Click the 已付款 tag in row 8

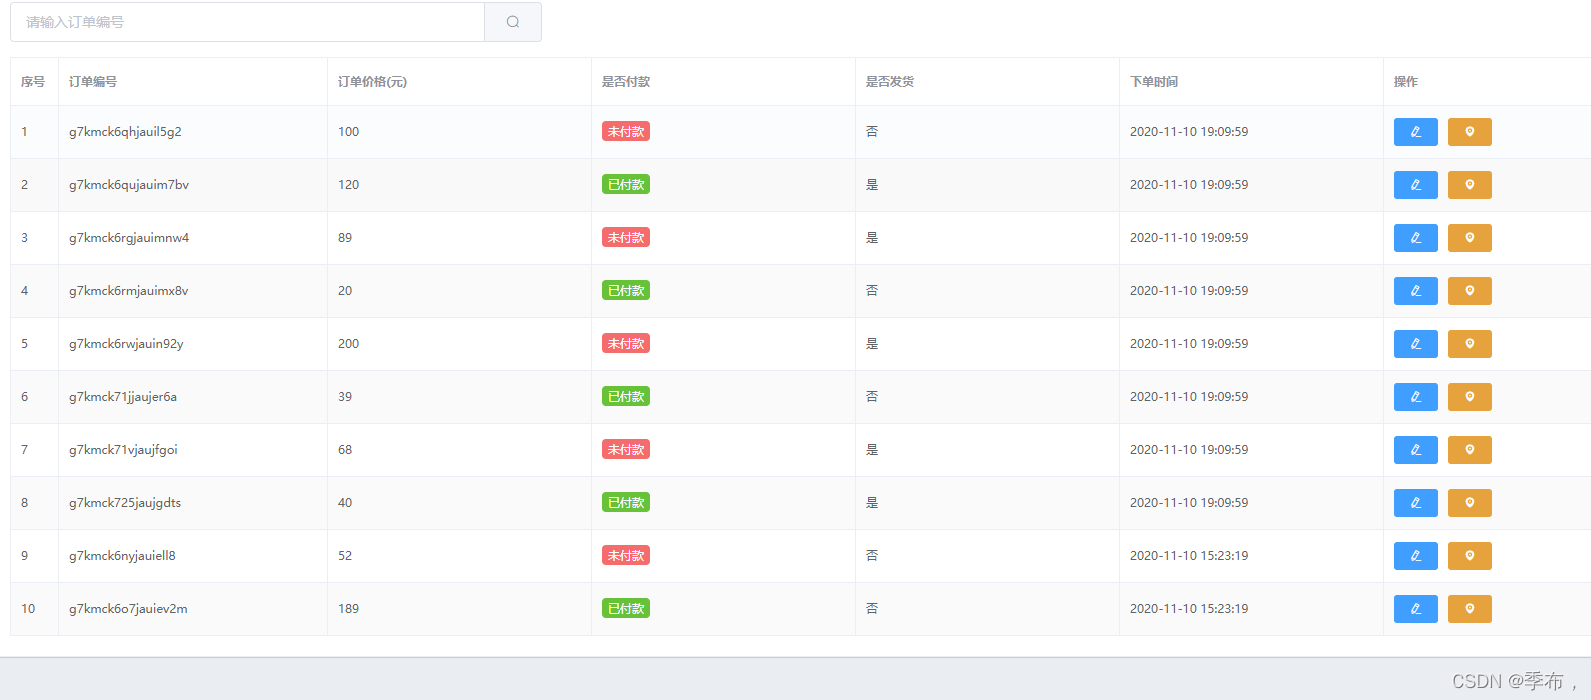(x=626, y=502)
